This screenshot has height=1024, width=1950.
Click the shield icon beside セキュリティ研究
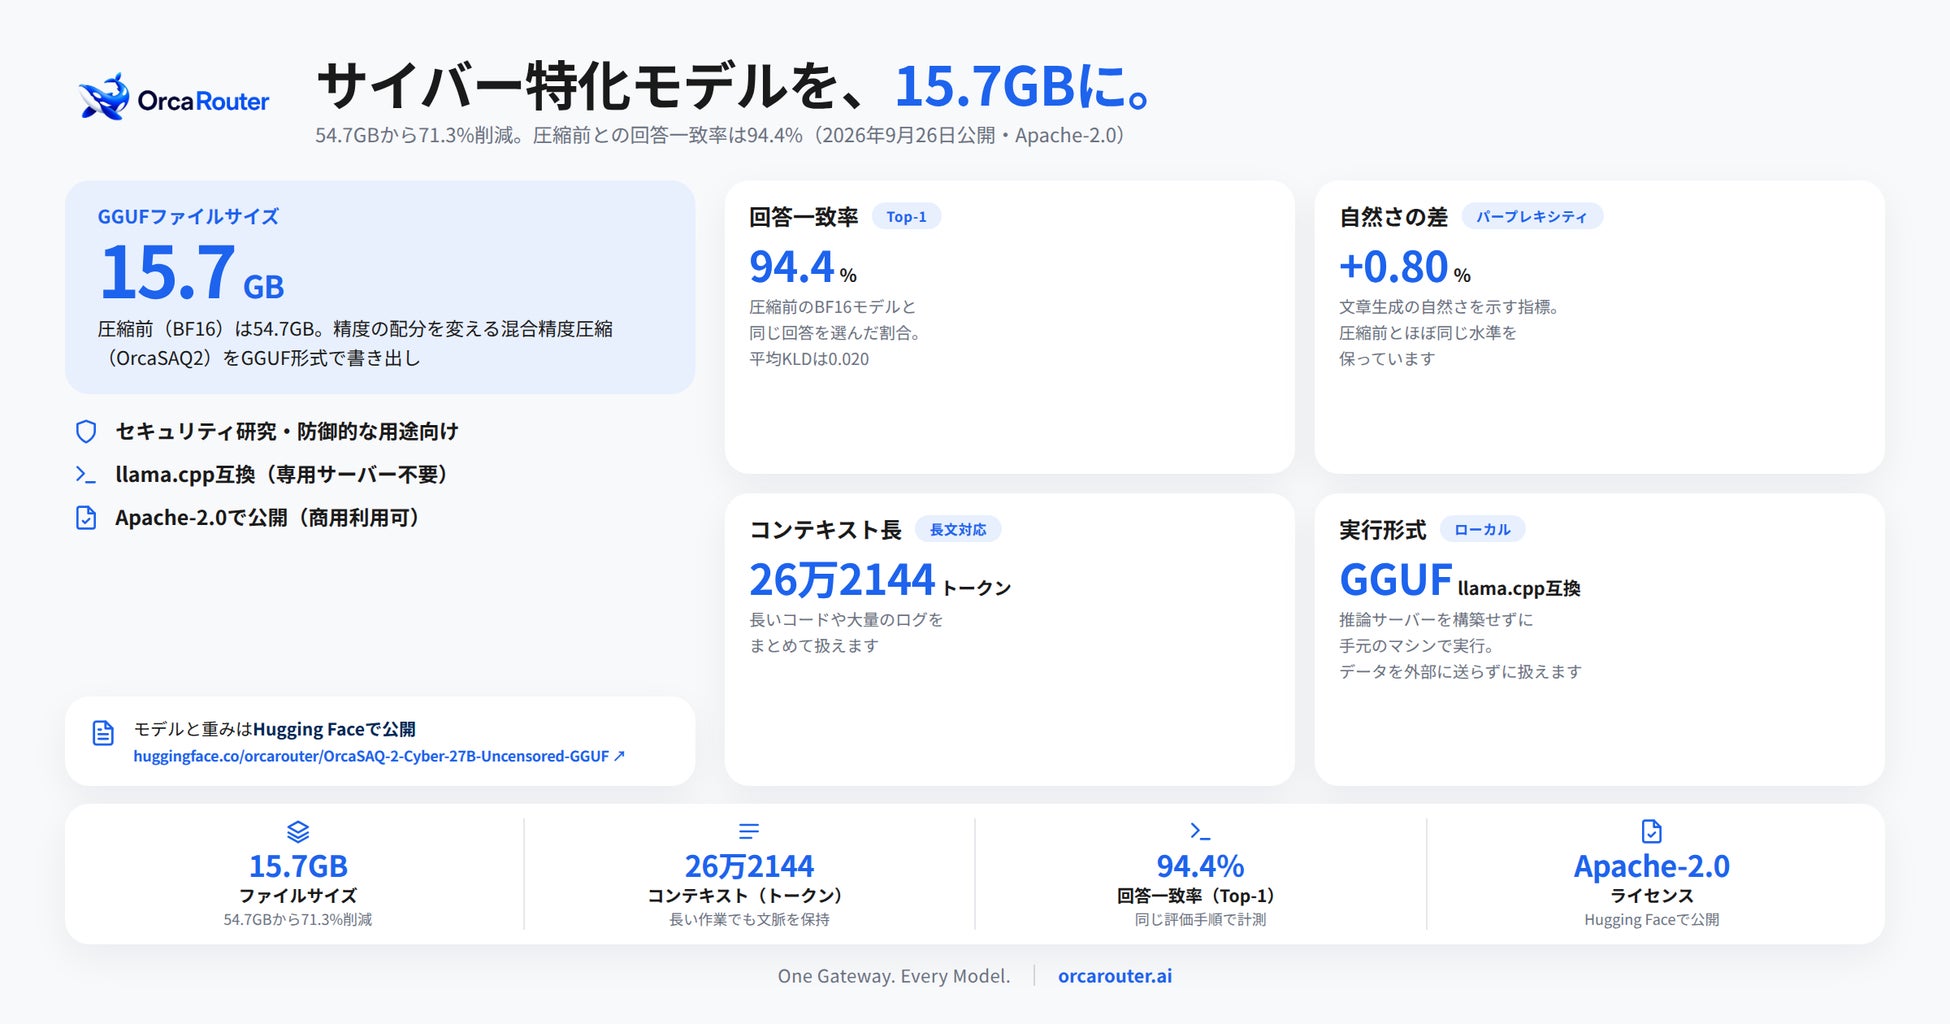click(x=86, y=431)
